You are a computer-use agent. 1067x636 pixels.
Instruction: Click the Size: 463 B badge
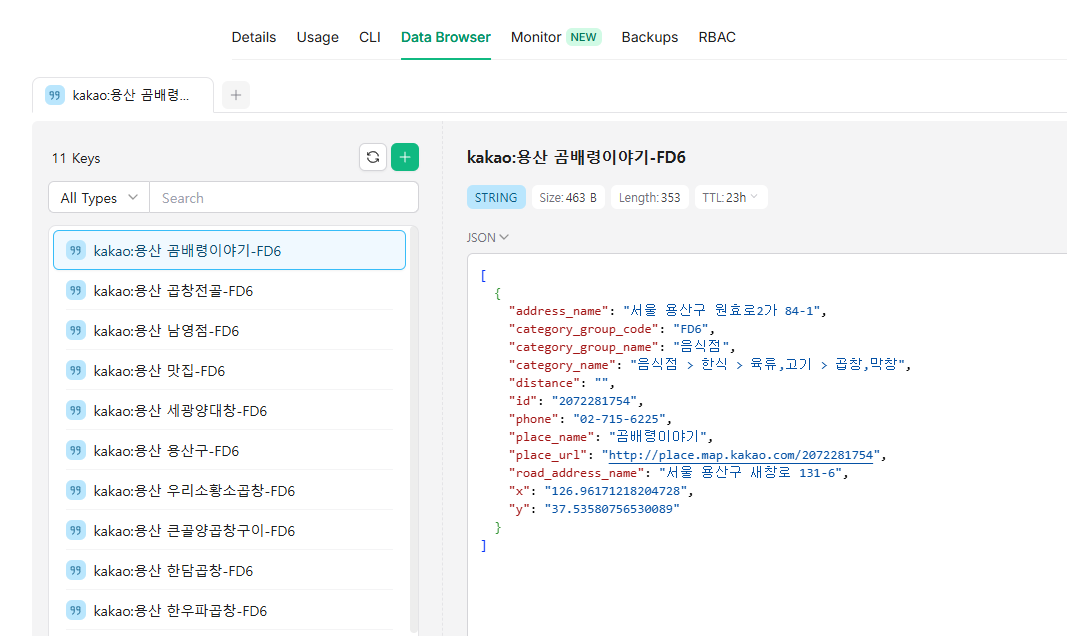pyautogui.click(x=568, y=197)
